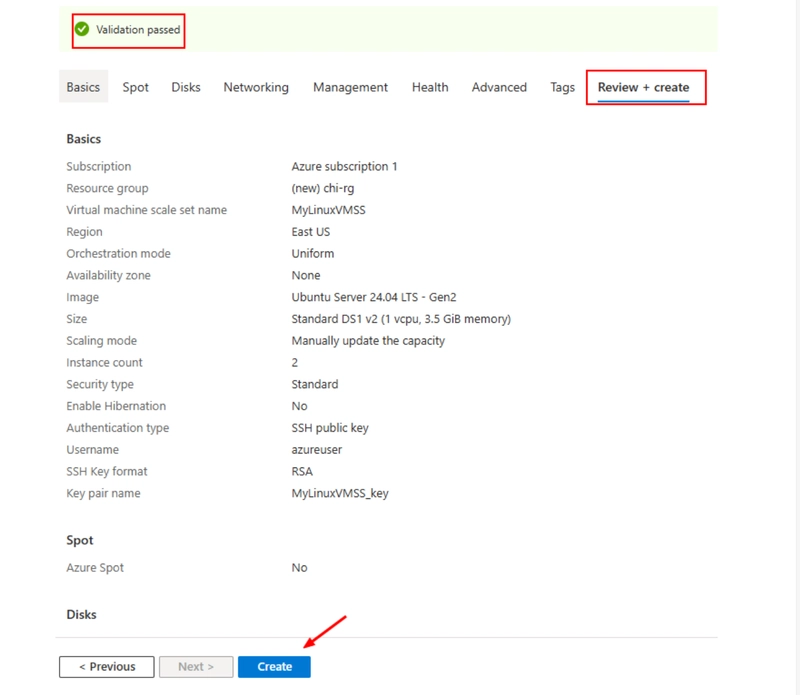Viewport: 800px width, 695px height.
Task: Click the disabled Next button
Action: [196, 666]
